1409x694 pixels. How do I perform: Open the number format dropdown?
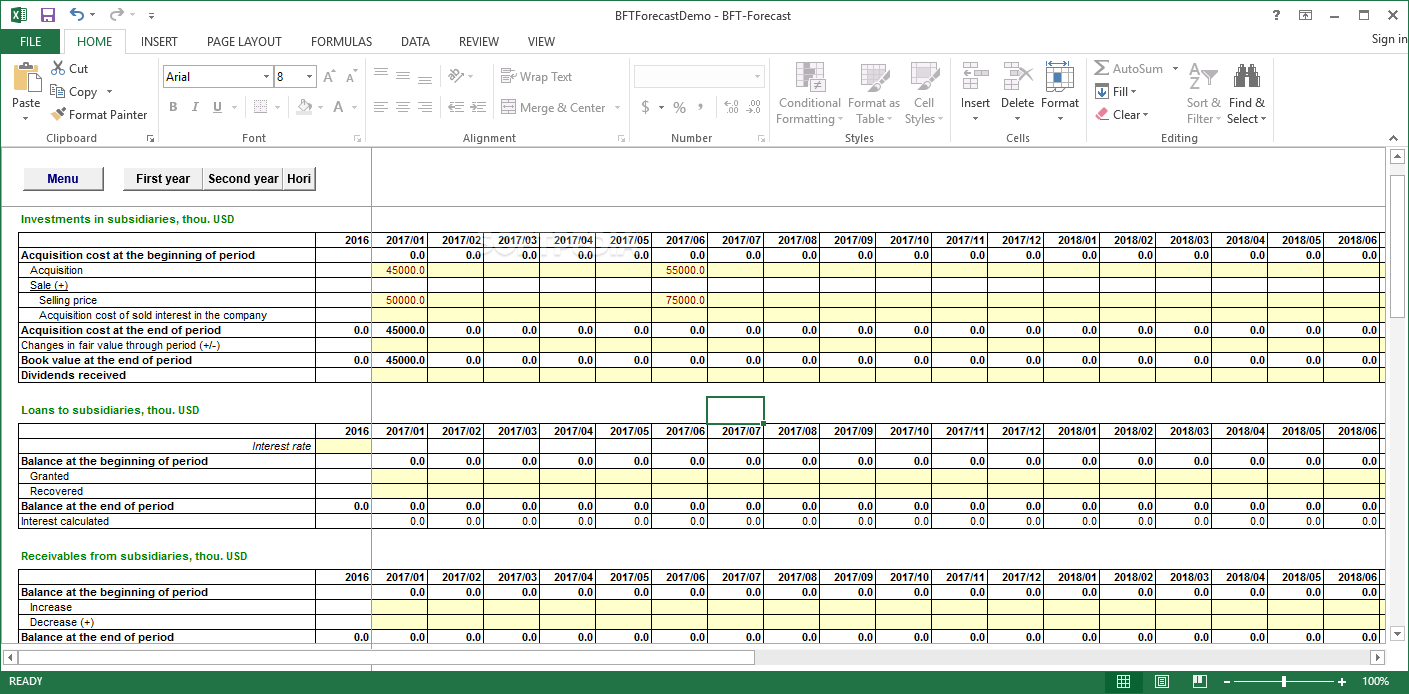757,77
